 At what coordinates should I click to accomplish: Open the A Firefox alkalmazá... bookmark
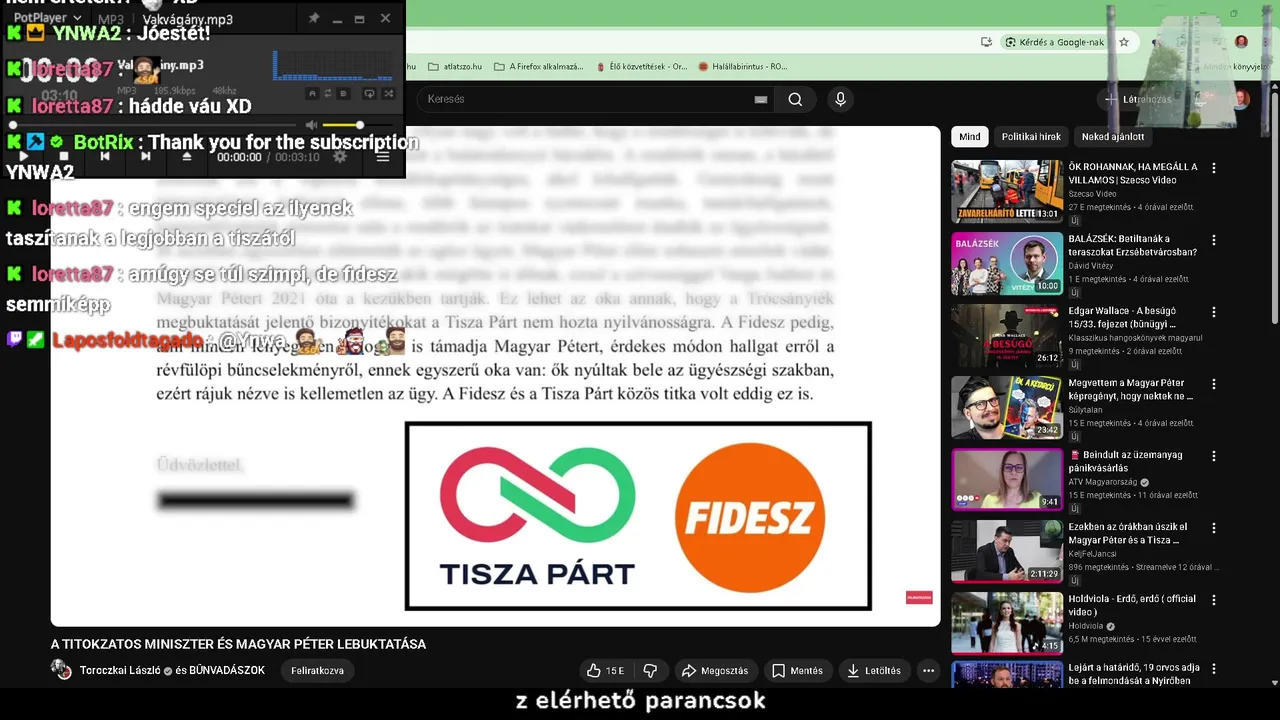coord(539,67)
